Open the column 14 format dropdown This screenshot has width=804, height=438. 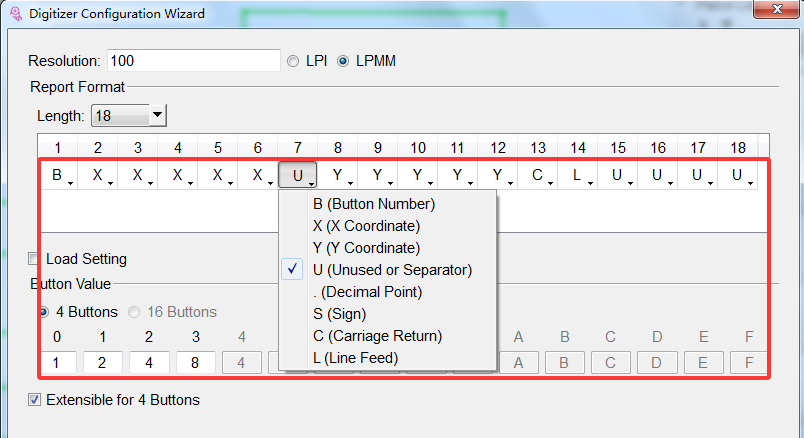(578, 176)
